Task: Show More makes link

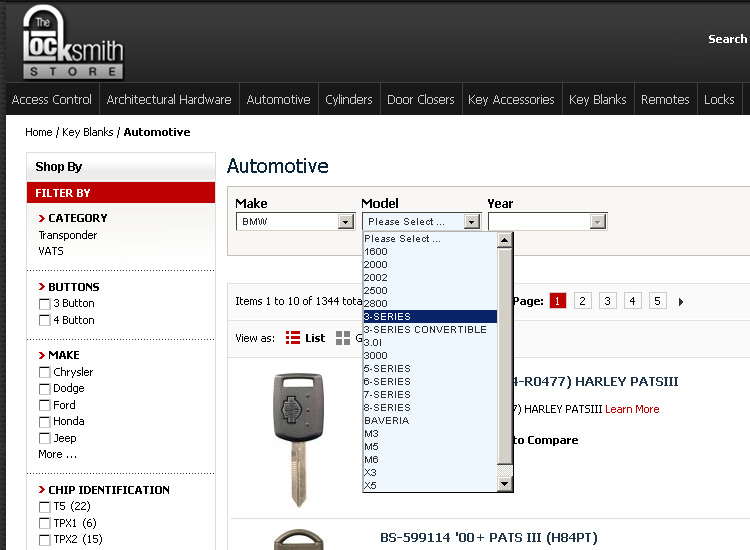Action: 57,454
